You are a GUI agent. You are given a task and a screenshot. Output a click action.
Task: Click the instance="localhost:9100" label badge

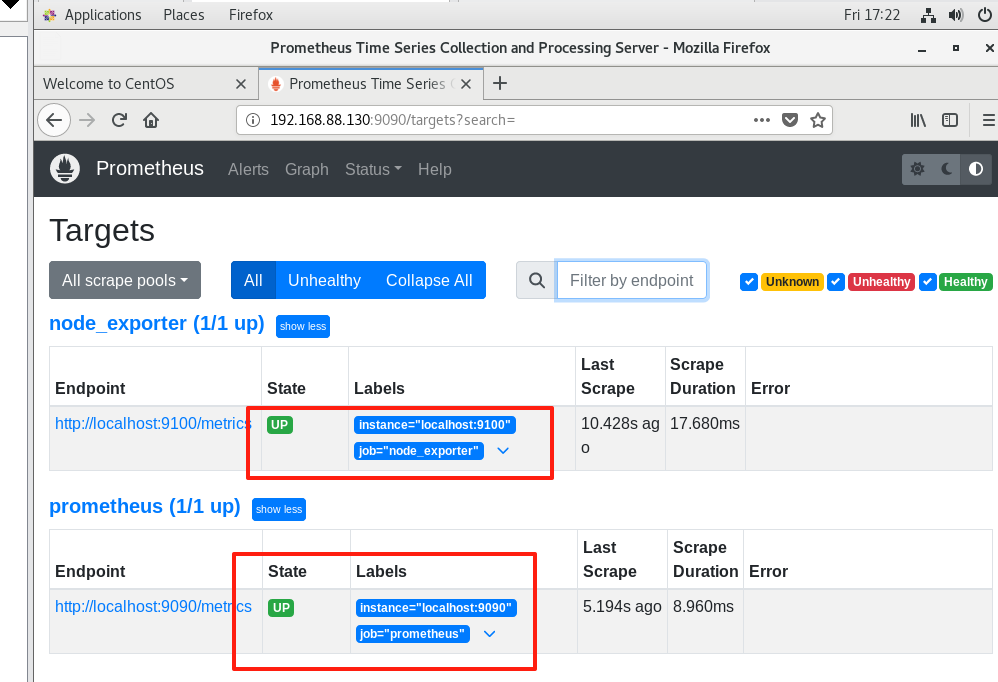coord(435,425)
